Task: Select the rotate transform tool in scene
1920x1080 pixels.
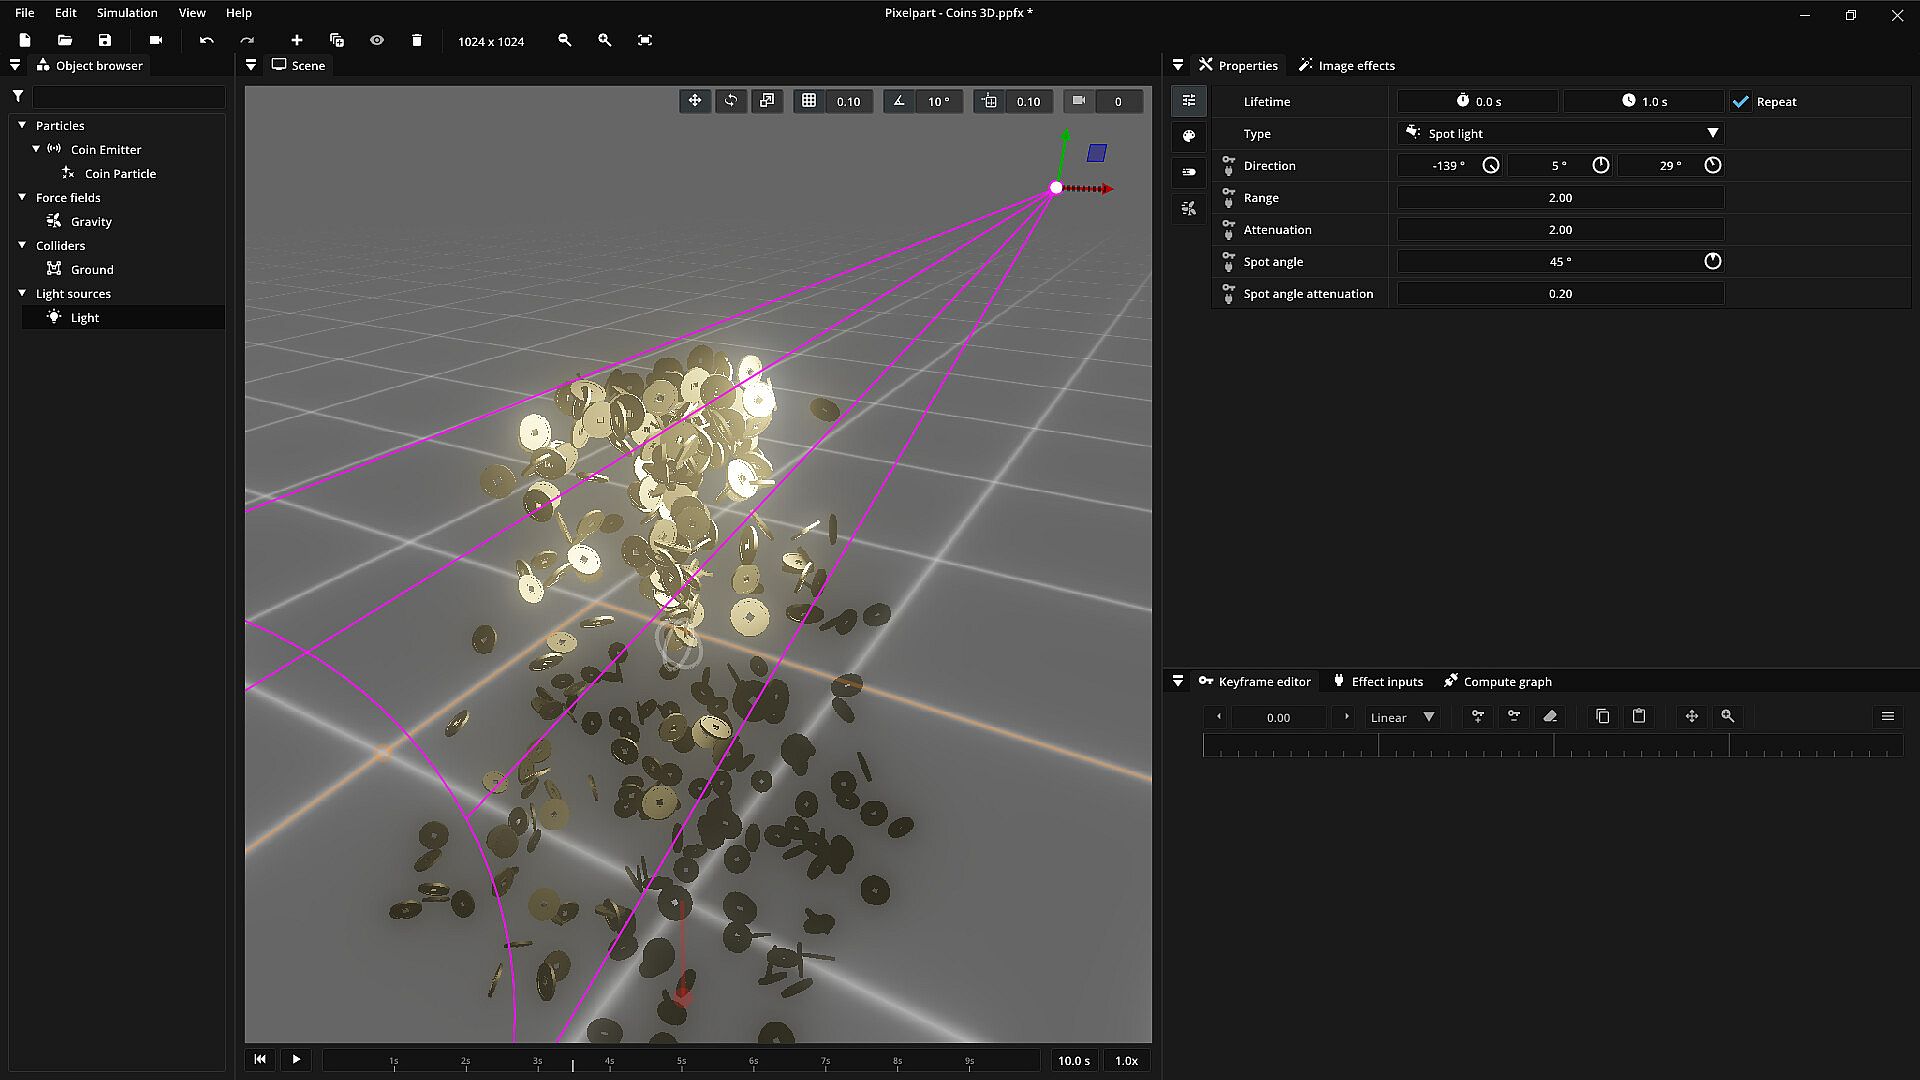Action: 731,101
